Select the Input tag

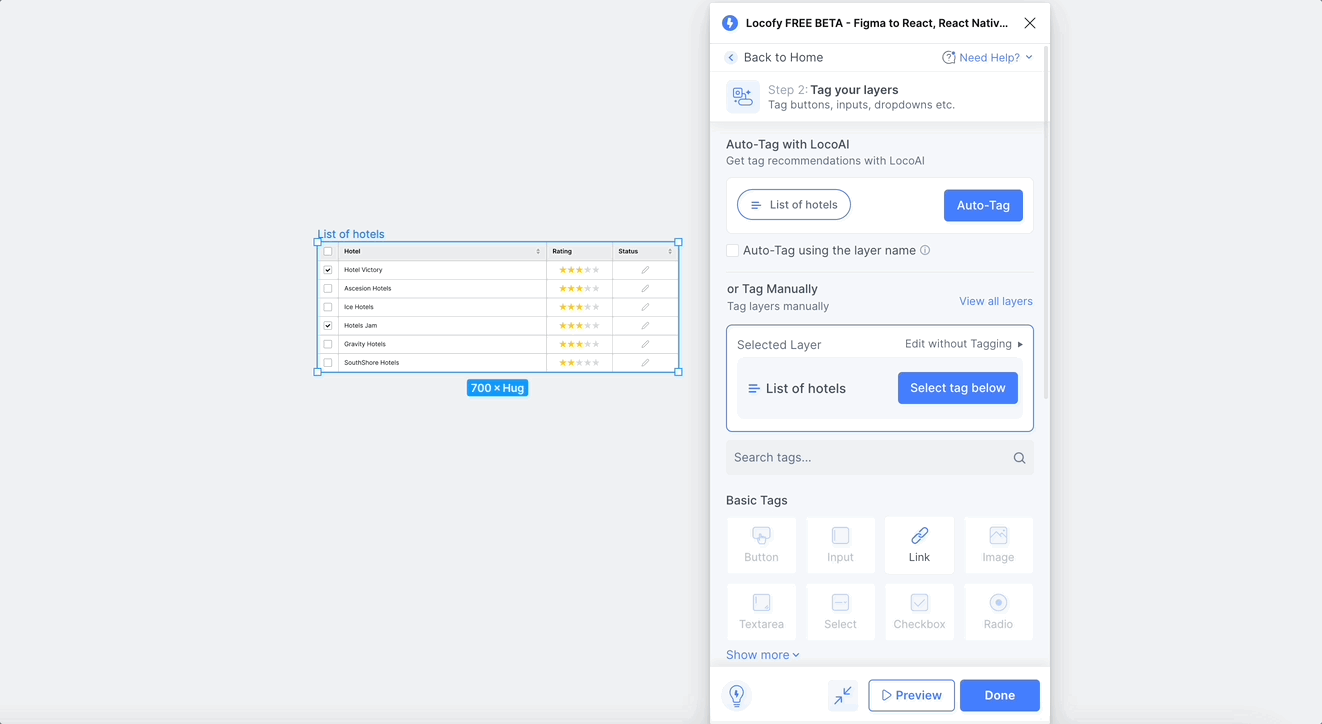pyautogui.click(x=840, y=545)
